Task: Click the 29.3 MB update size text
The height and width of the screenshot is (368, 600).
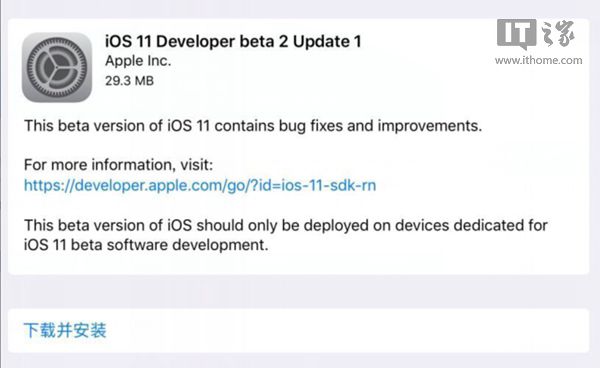Action: [129, 81]
